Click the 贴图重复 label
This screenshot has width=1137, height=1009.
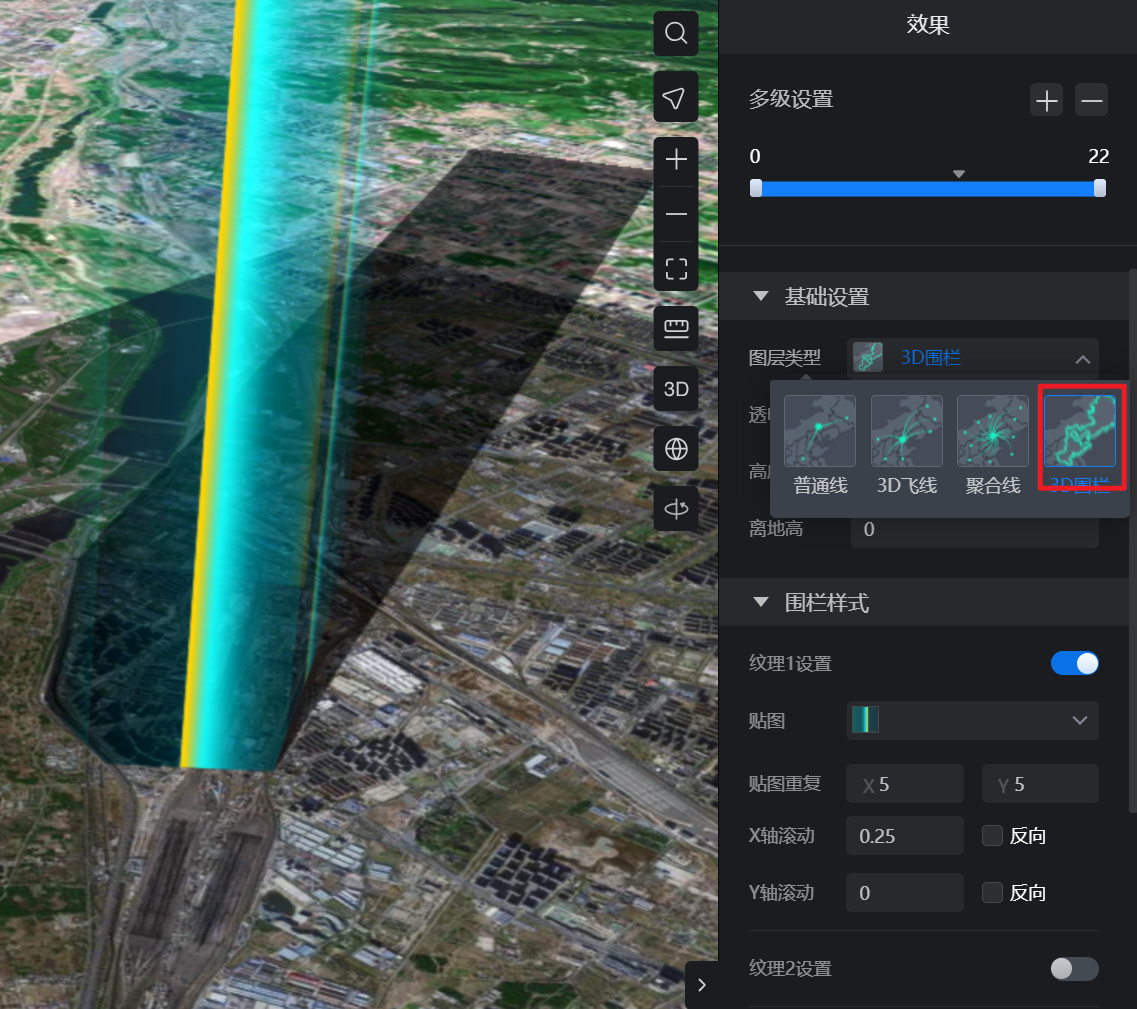(785, 784)
